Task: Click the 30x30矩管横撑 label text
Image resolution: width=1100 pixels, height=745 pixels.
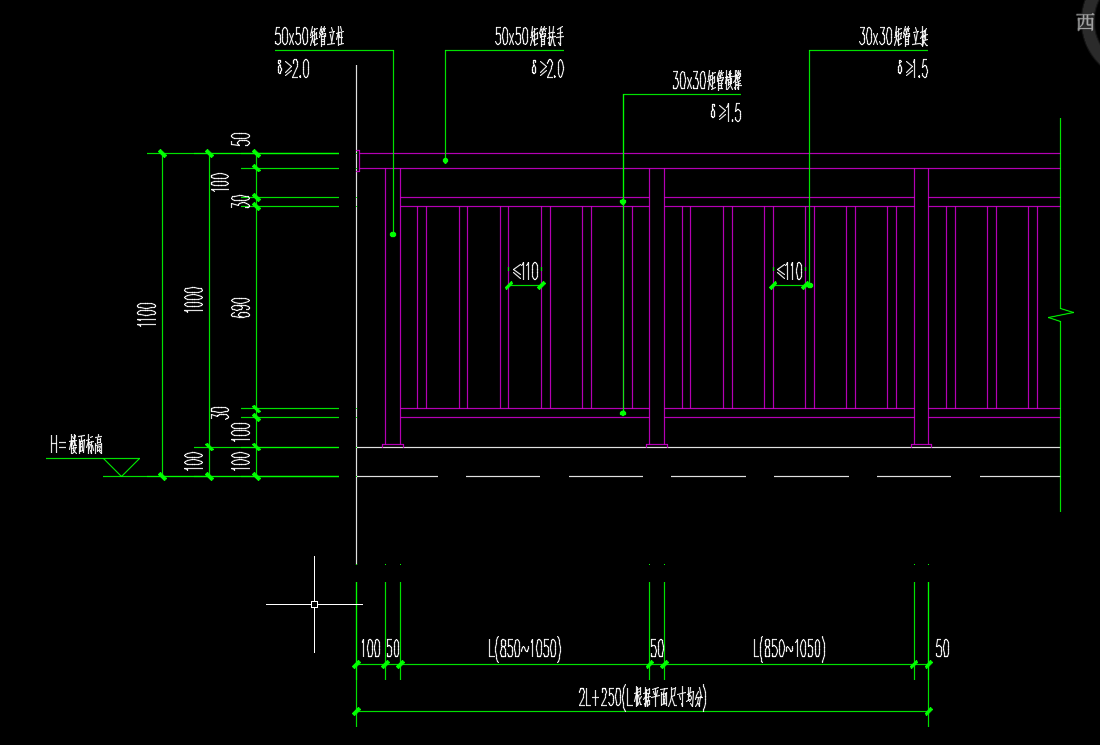Action: tap(713, 82)
